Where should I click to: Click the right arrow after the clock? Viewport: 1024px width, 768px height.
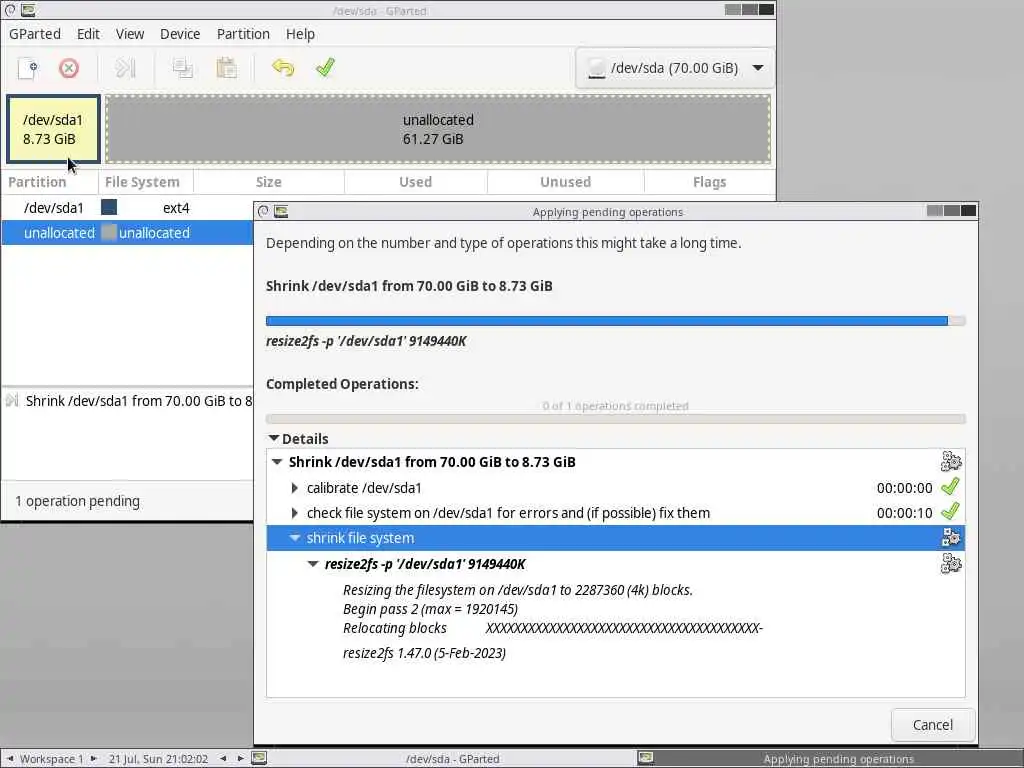click(240, 758)
